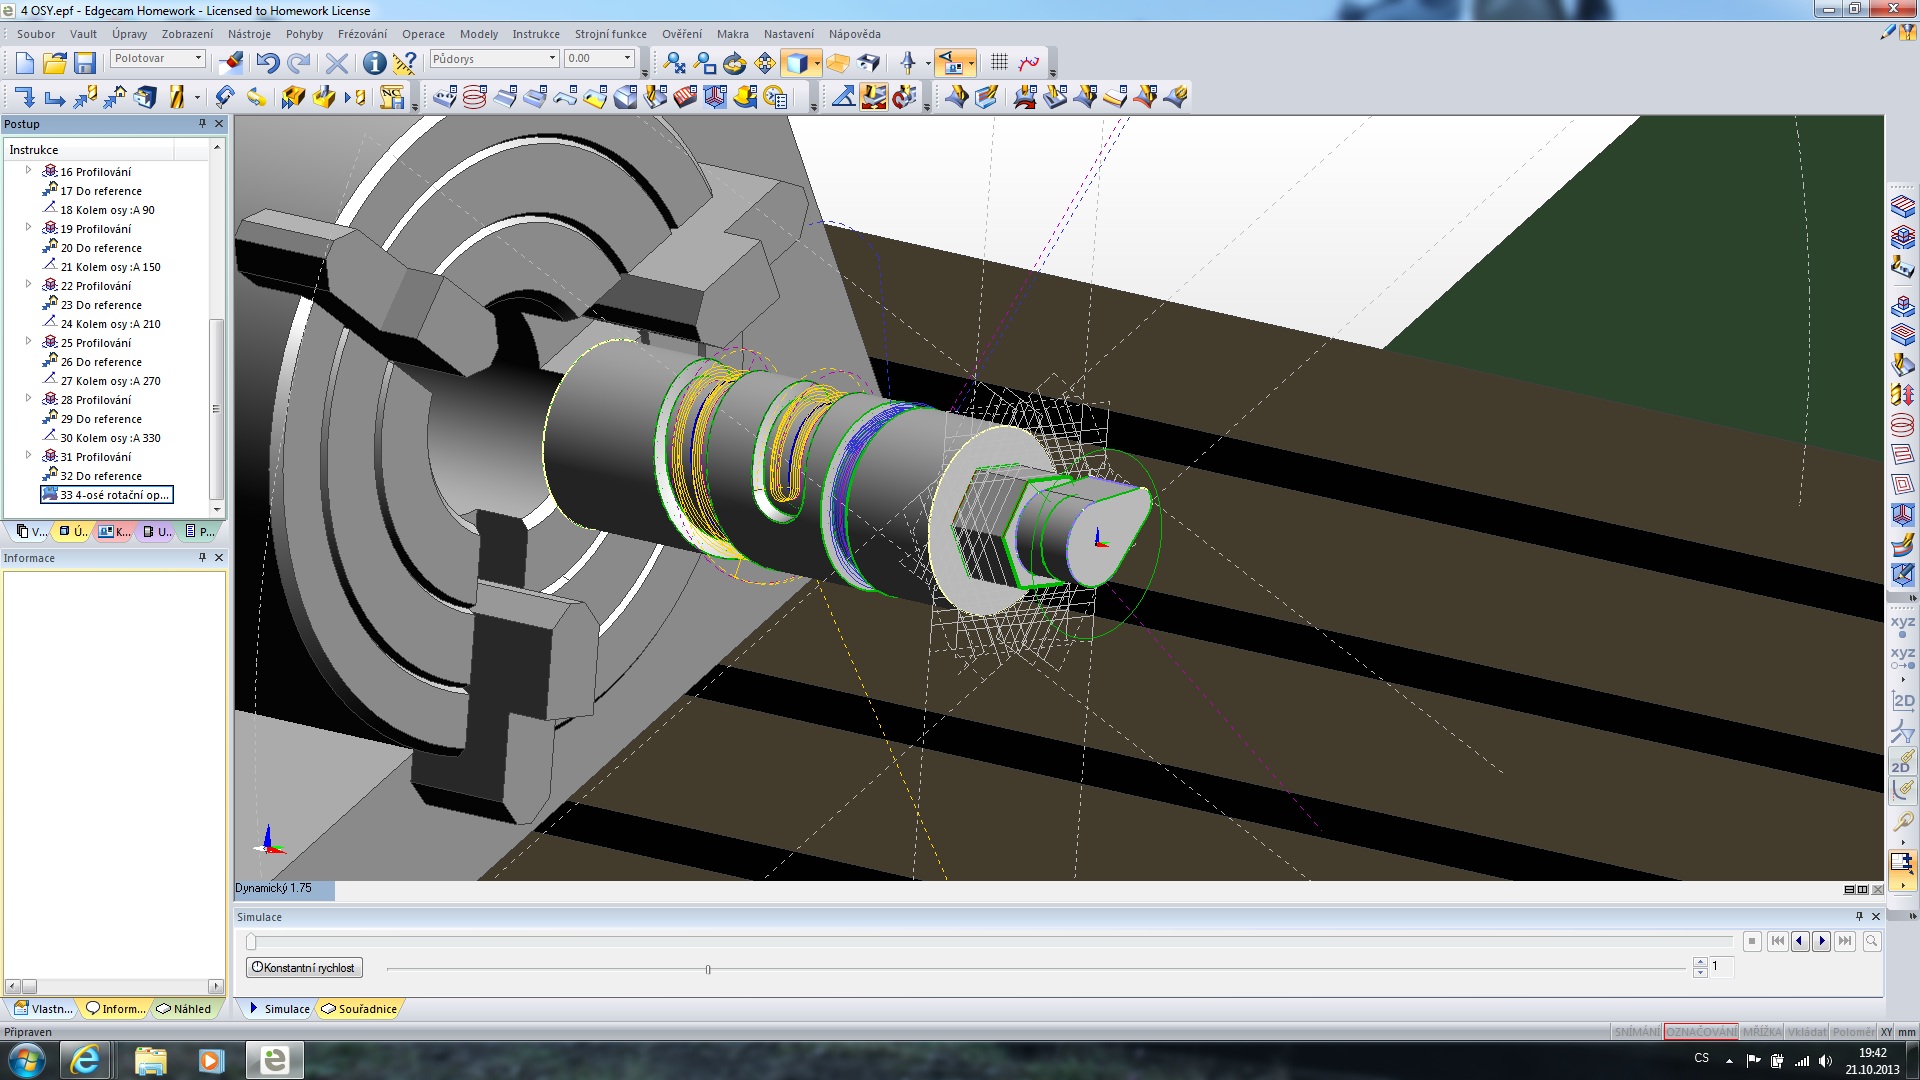The height and width of the screenshot is (1080, 1920).
Task: Click the delete X icon in toolbar
Action: pos(337,63)
